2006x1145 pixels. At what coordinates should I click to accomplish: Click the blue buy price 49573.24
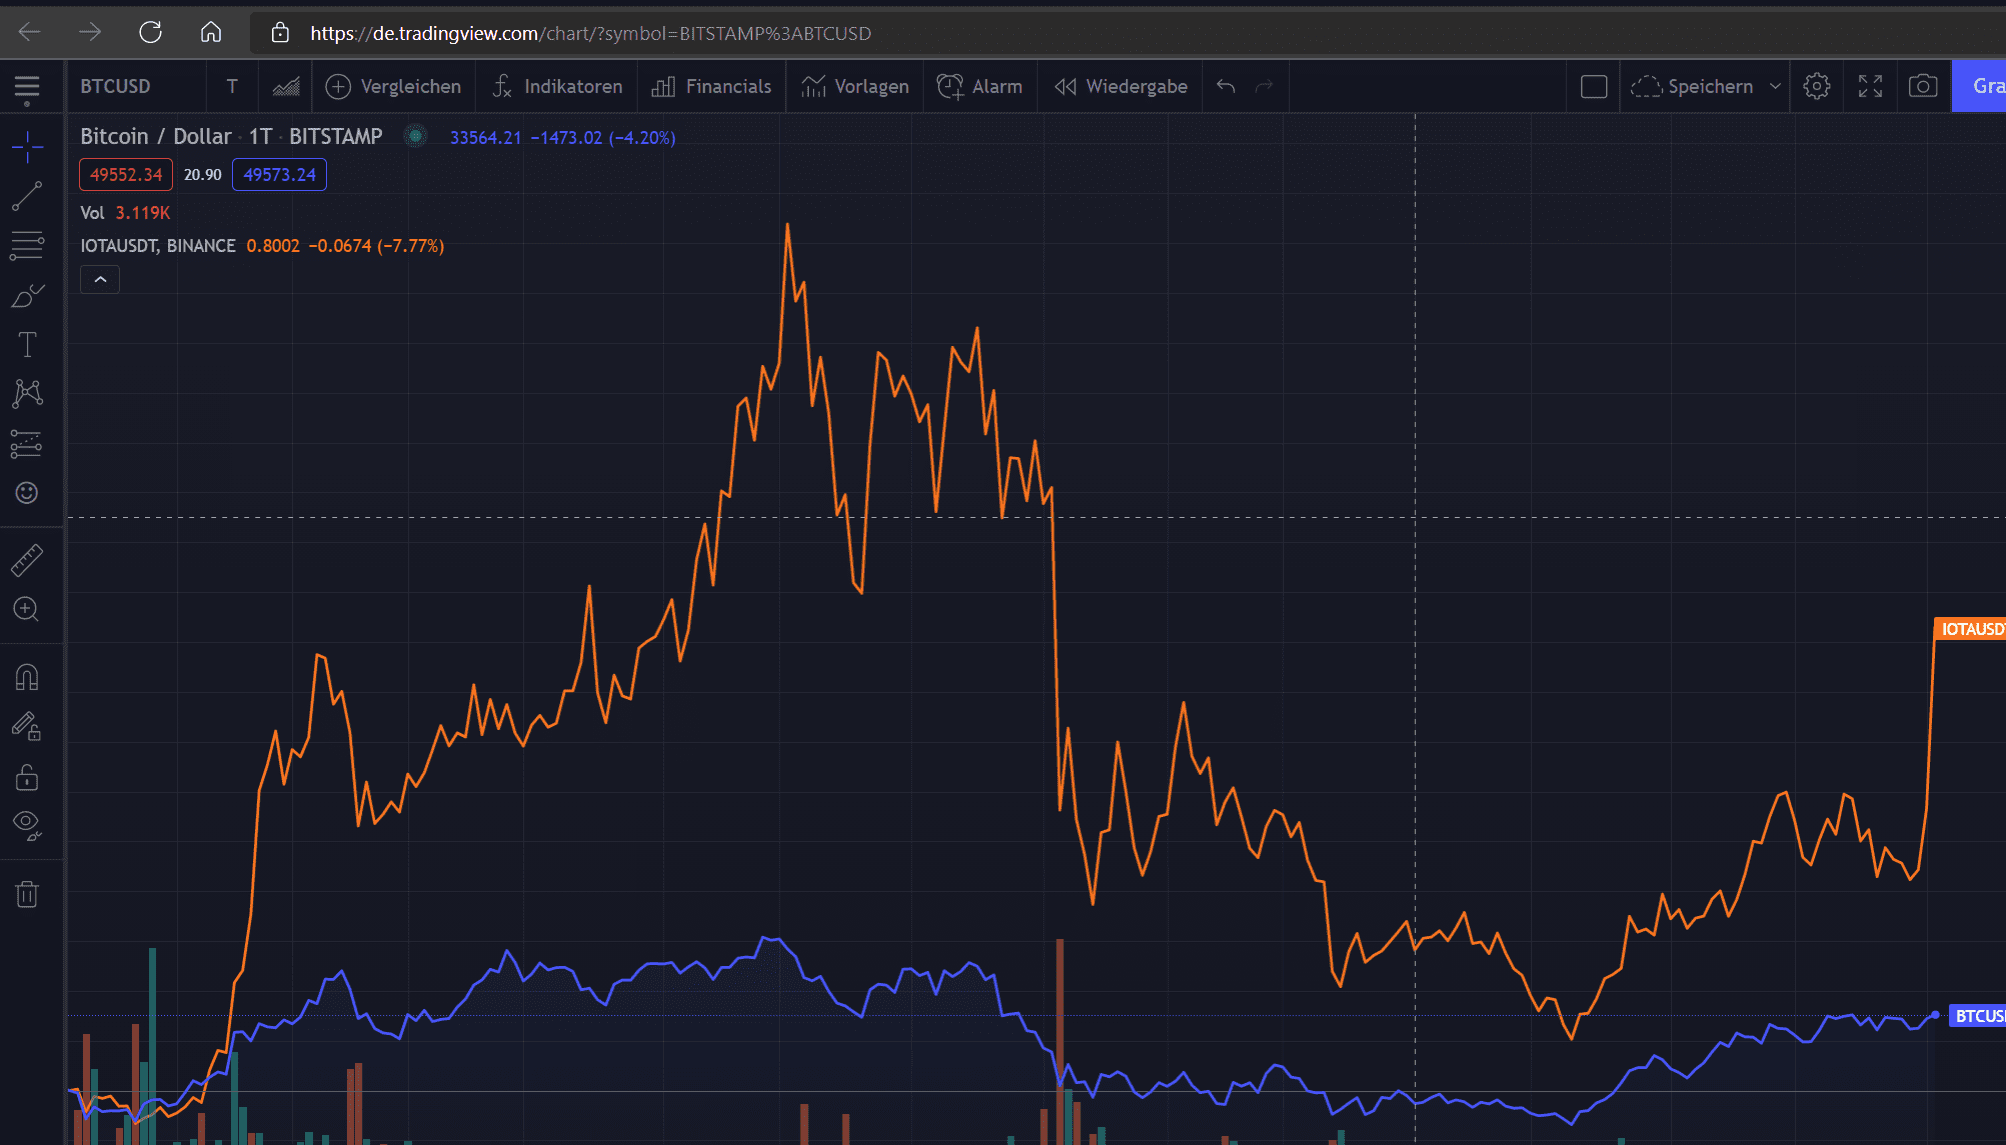(x=279, y=174)
